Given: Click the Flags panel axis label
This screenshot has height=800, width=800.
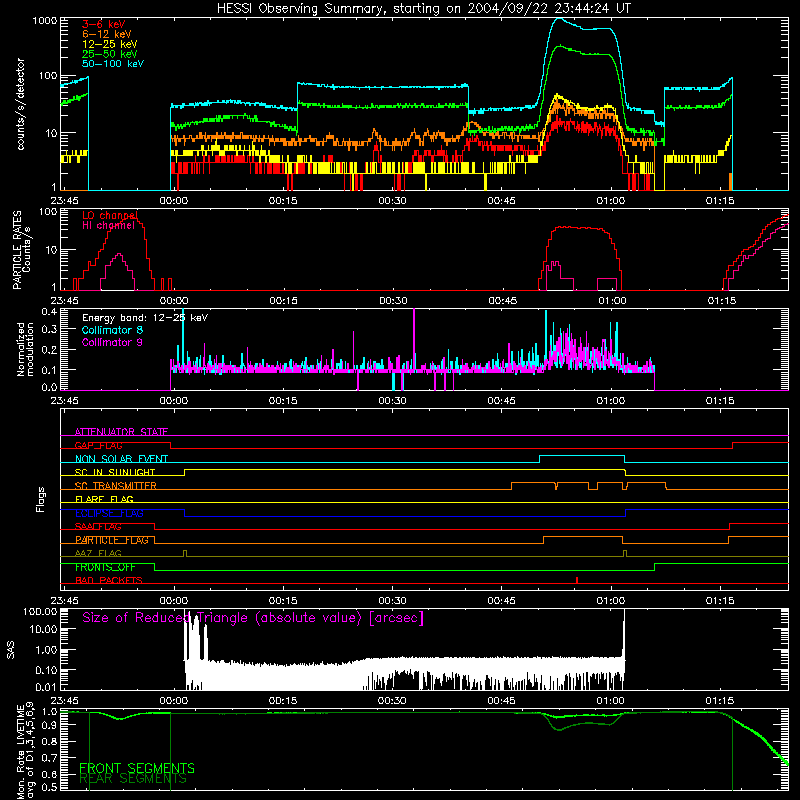Looking at the screenshot, I should tap(40, 499).
